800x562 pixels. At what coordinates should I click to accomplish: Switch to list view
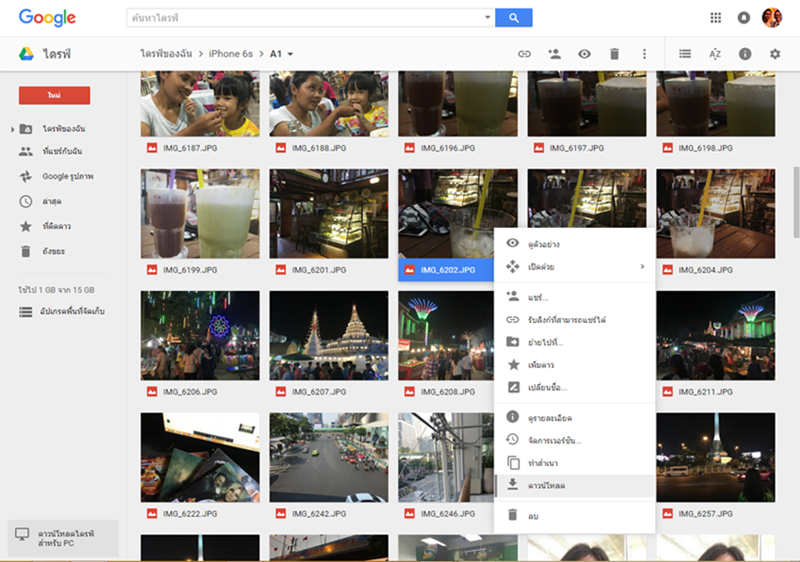click(x=685, y=54)
